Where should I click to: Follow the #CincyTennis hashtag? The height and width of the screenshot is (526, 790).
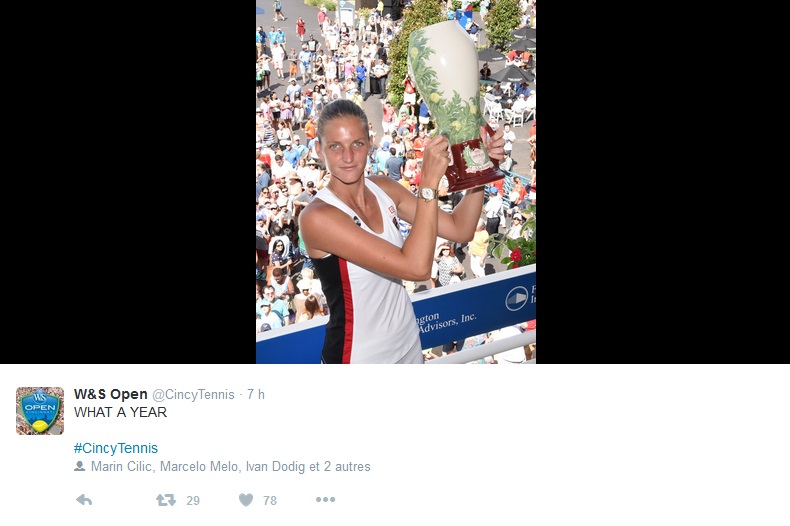pyautogui.click(x=116, y=448)
